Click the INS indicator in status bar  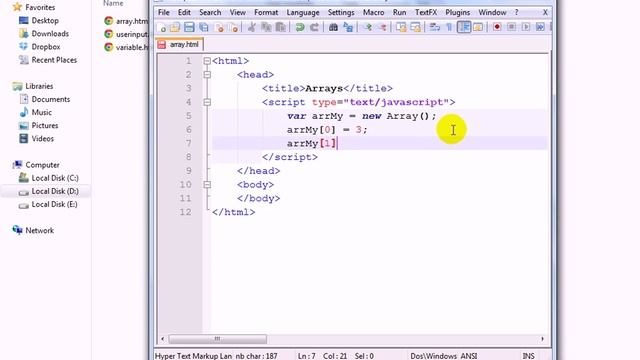(x=528, y=356)
